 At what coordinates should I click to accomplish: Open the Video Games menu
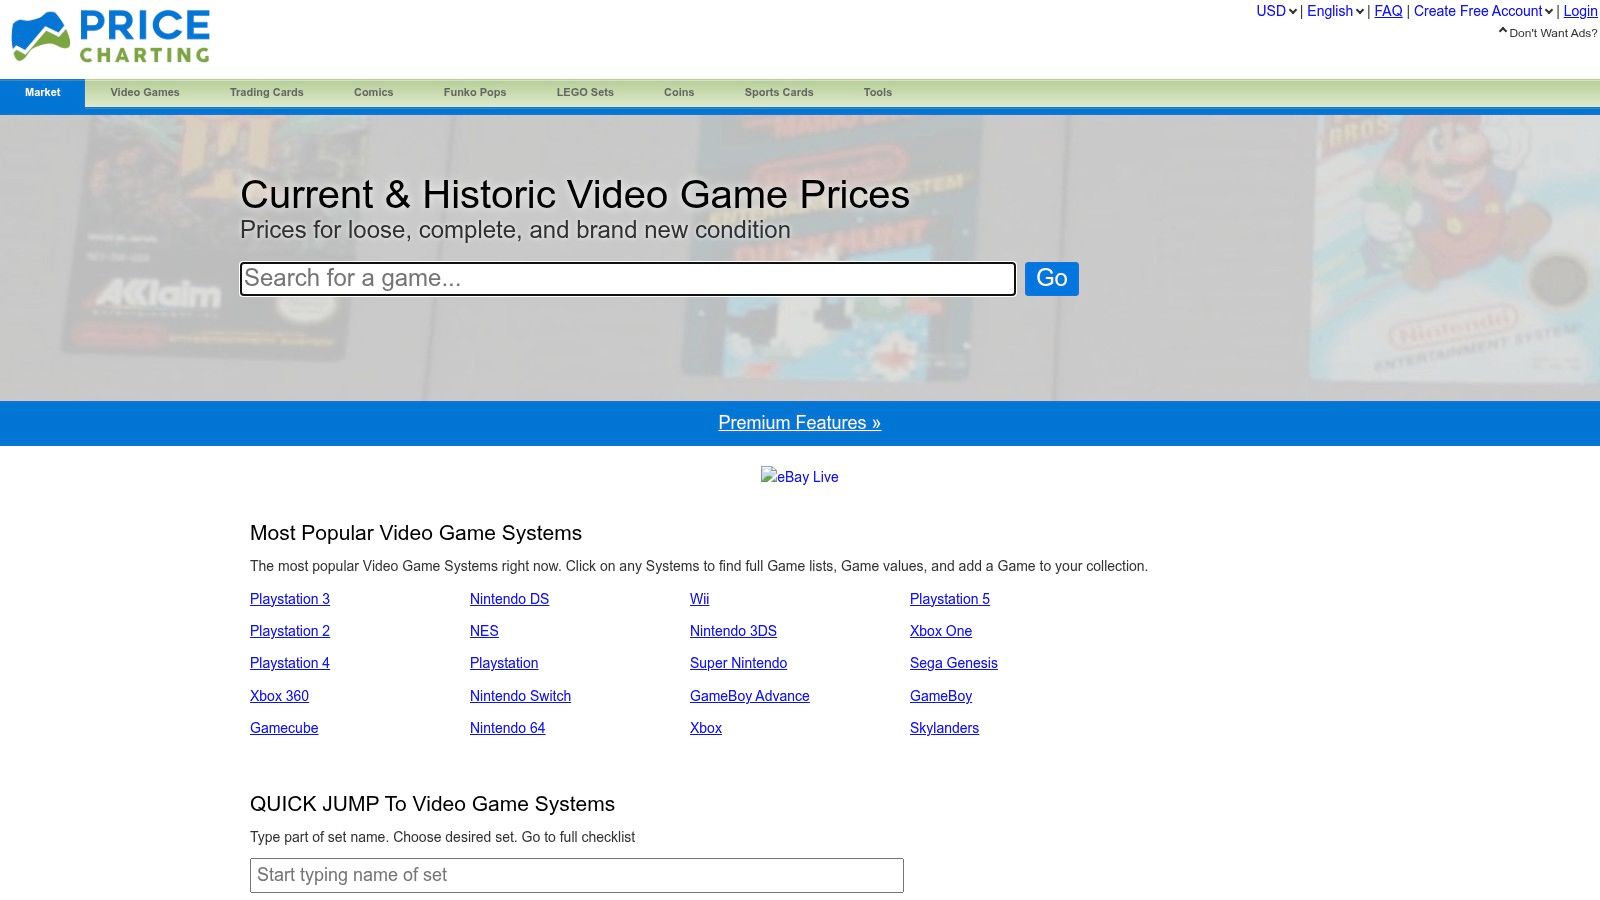(x=145, y=92)
